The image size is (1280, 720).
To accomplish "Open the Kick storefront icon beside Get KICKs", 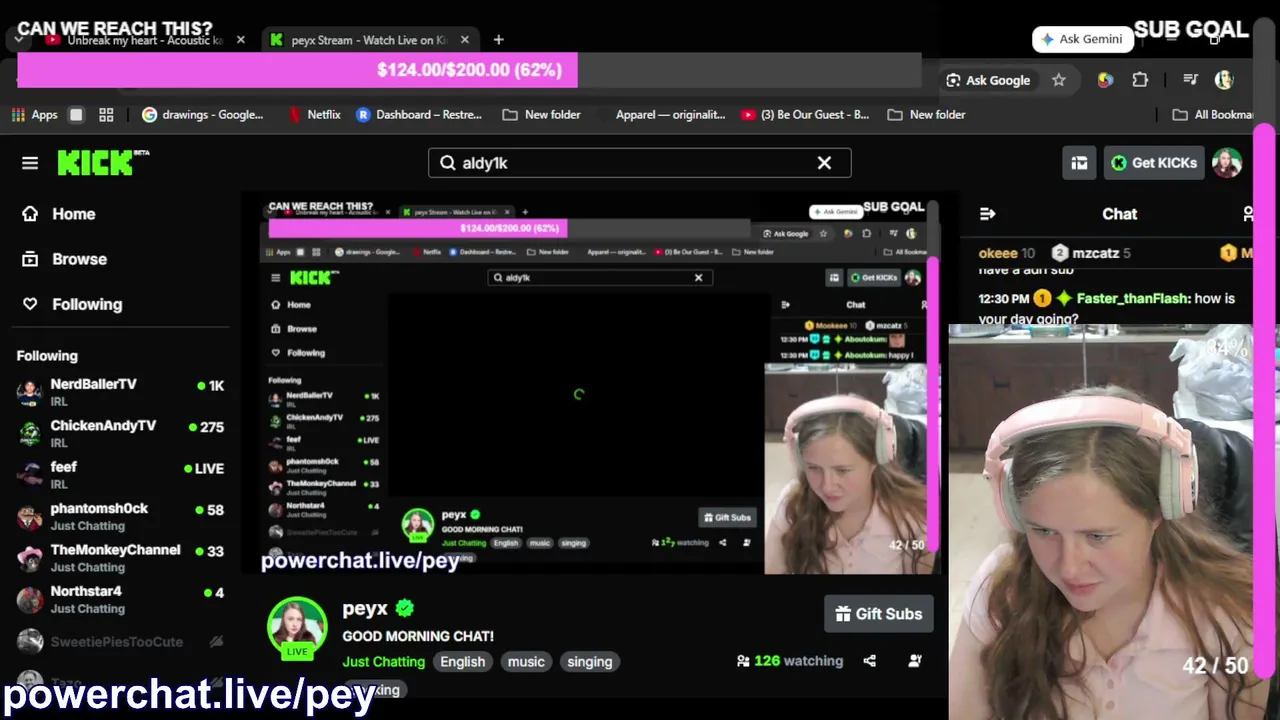I will point(1079,163).
